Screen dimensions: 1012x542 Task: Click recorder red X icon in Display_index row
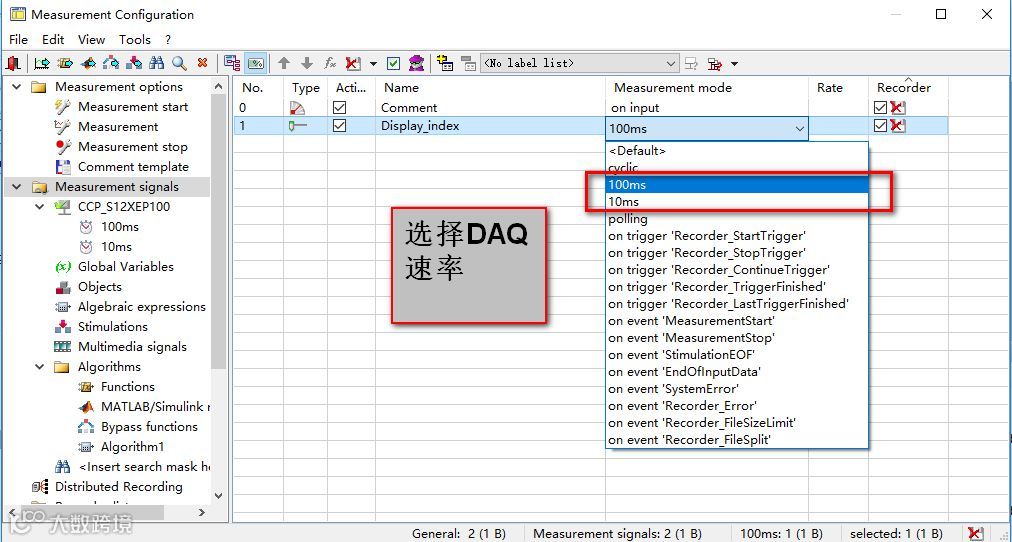[897, 126]
